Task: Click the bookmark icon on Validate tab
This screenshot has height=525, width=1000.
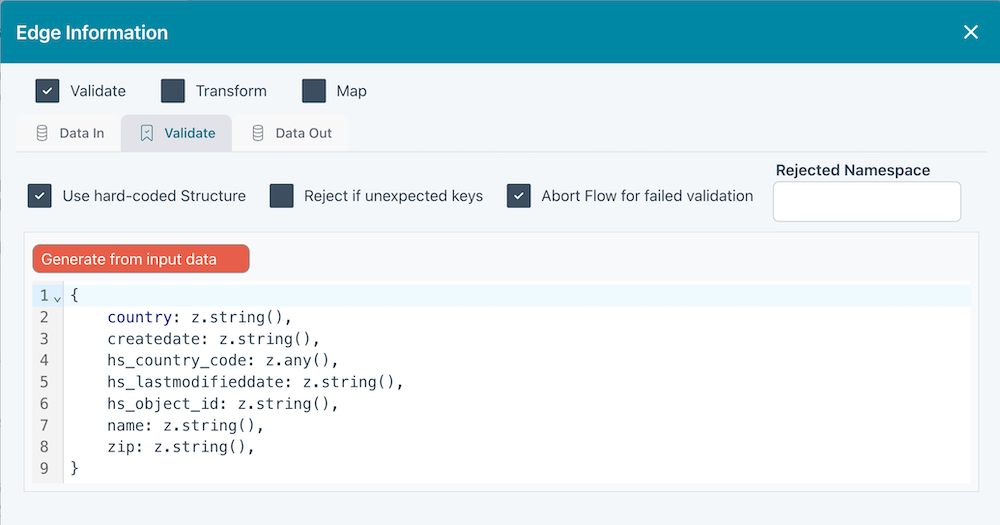Action: (x=147, y=133)
